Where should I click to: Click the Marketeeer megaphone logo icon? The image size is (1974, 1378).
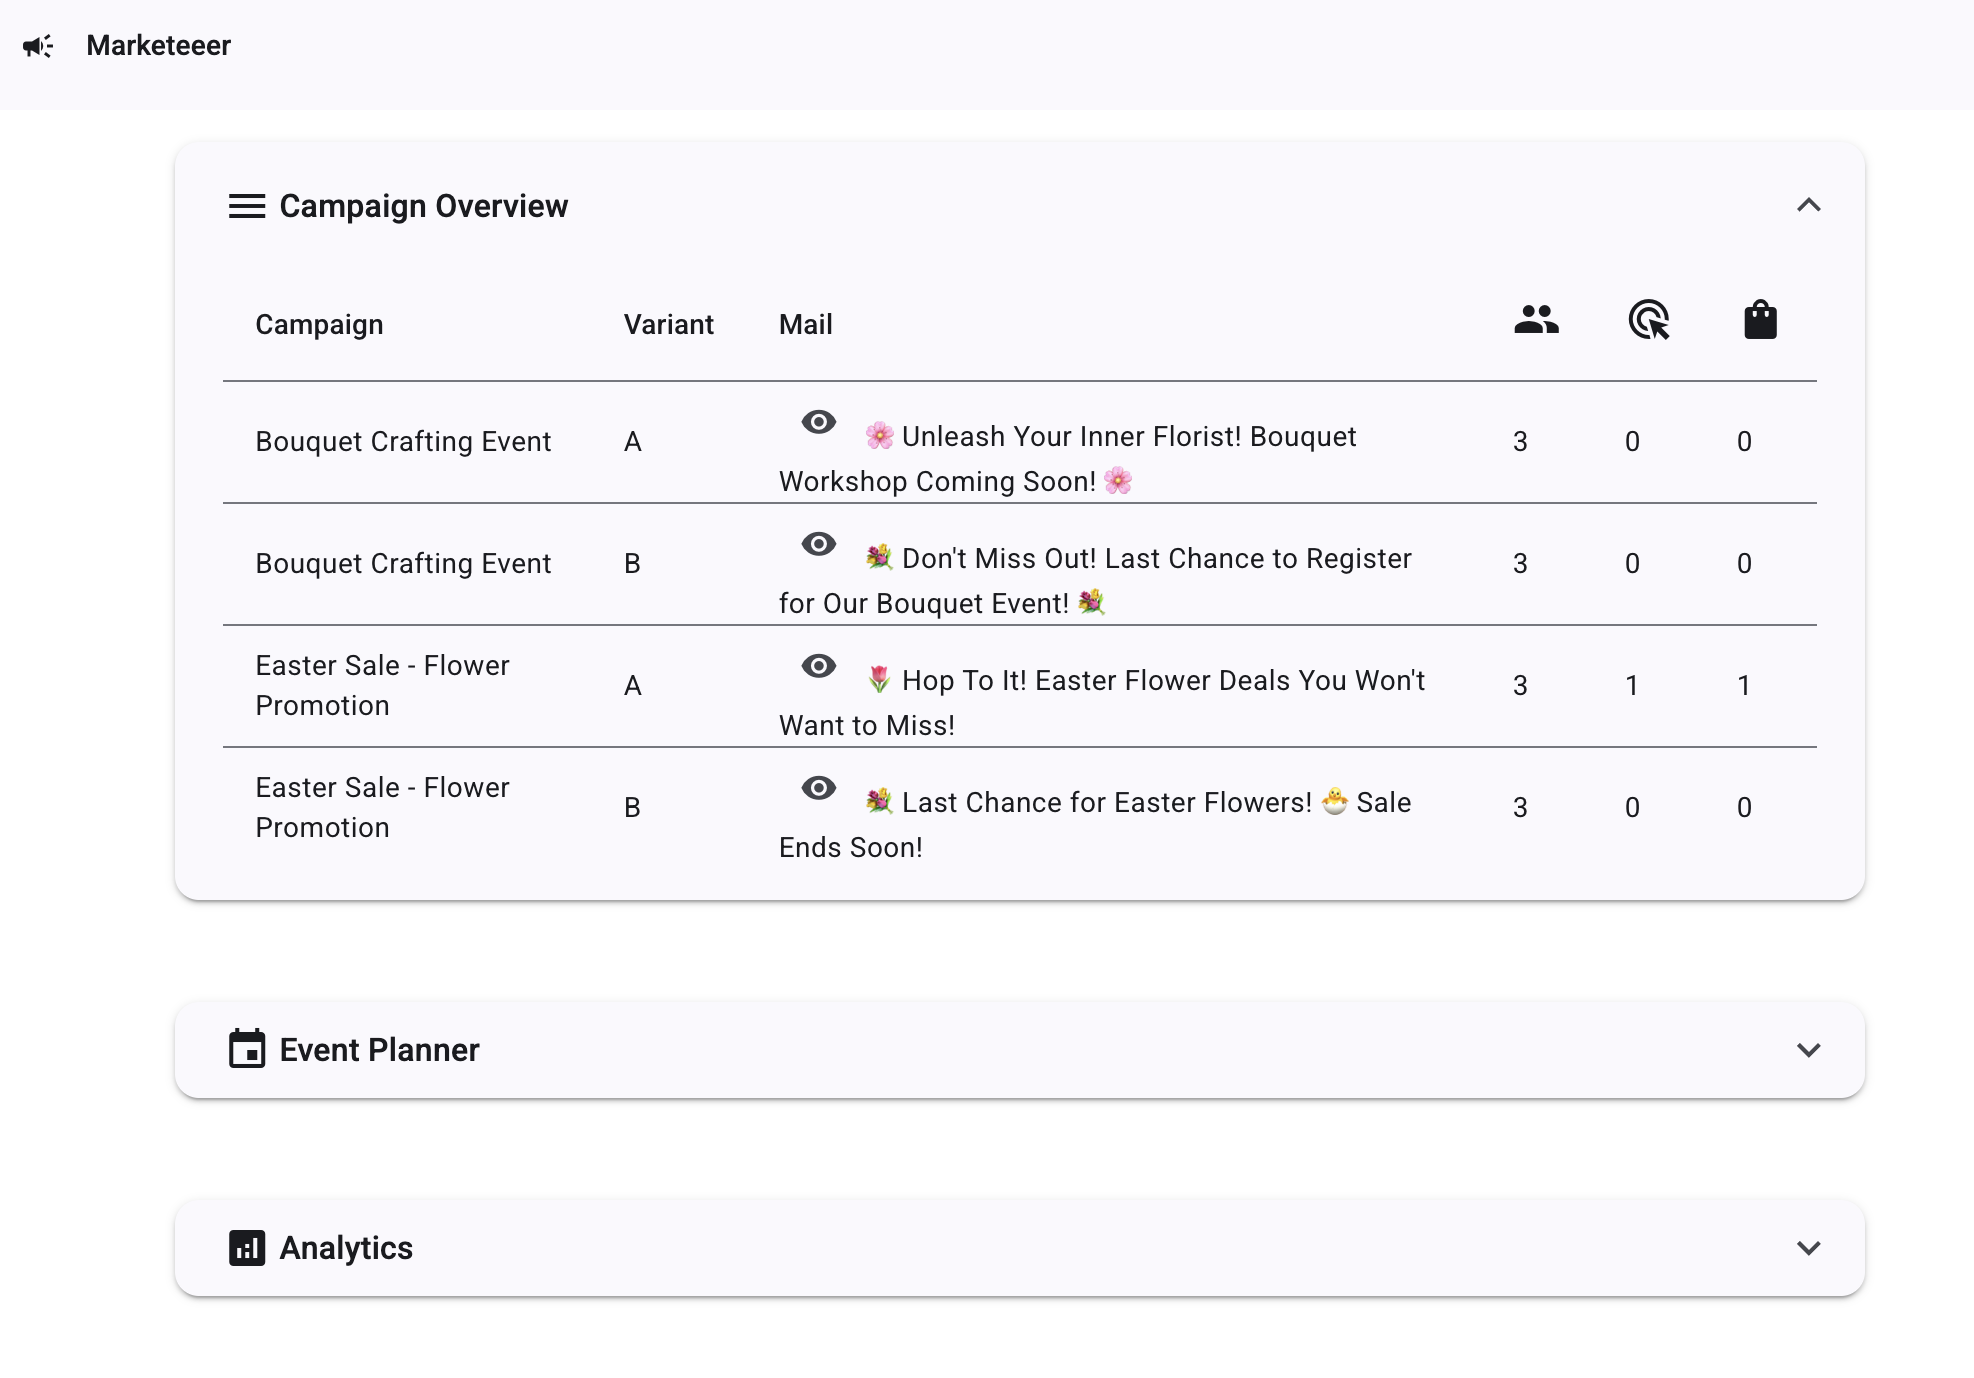[x=38, y=46]
